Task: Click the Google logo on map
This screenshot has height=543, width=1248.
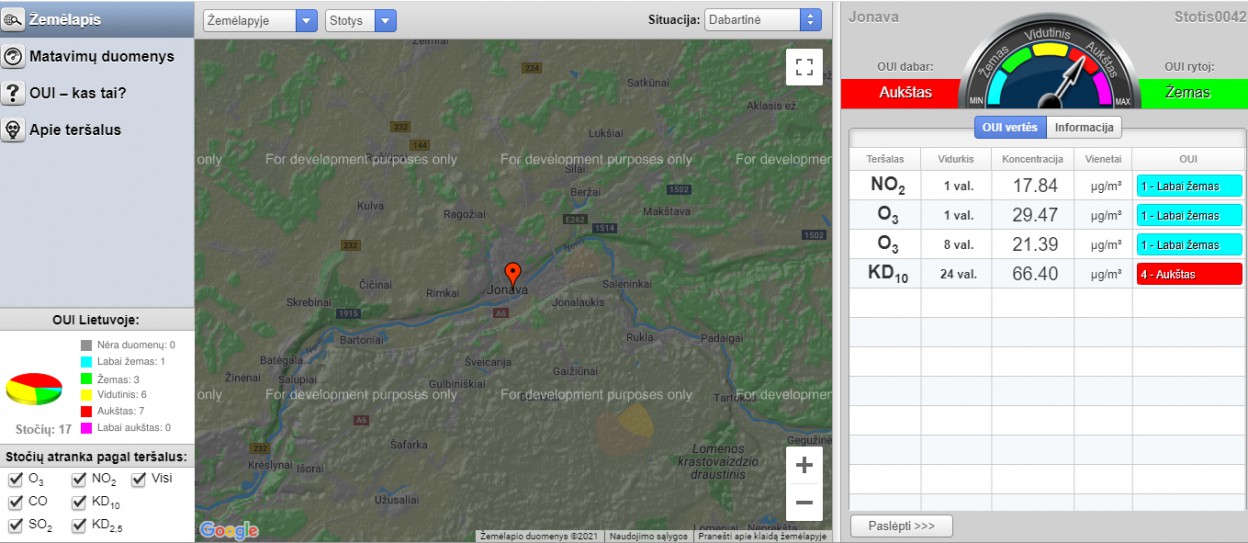Action: [229, 530]
